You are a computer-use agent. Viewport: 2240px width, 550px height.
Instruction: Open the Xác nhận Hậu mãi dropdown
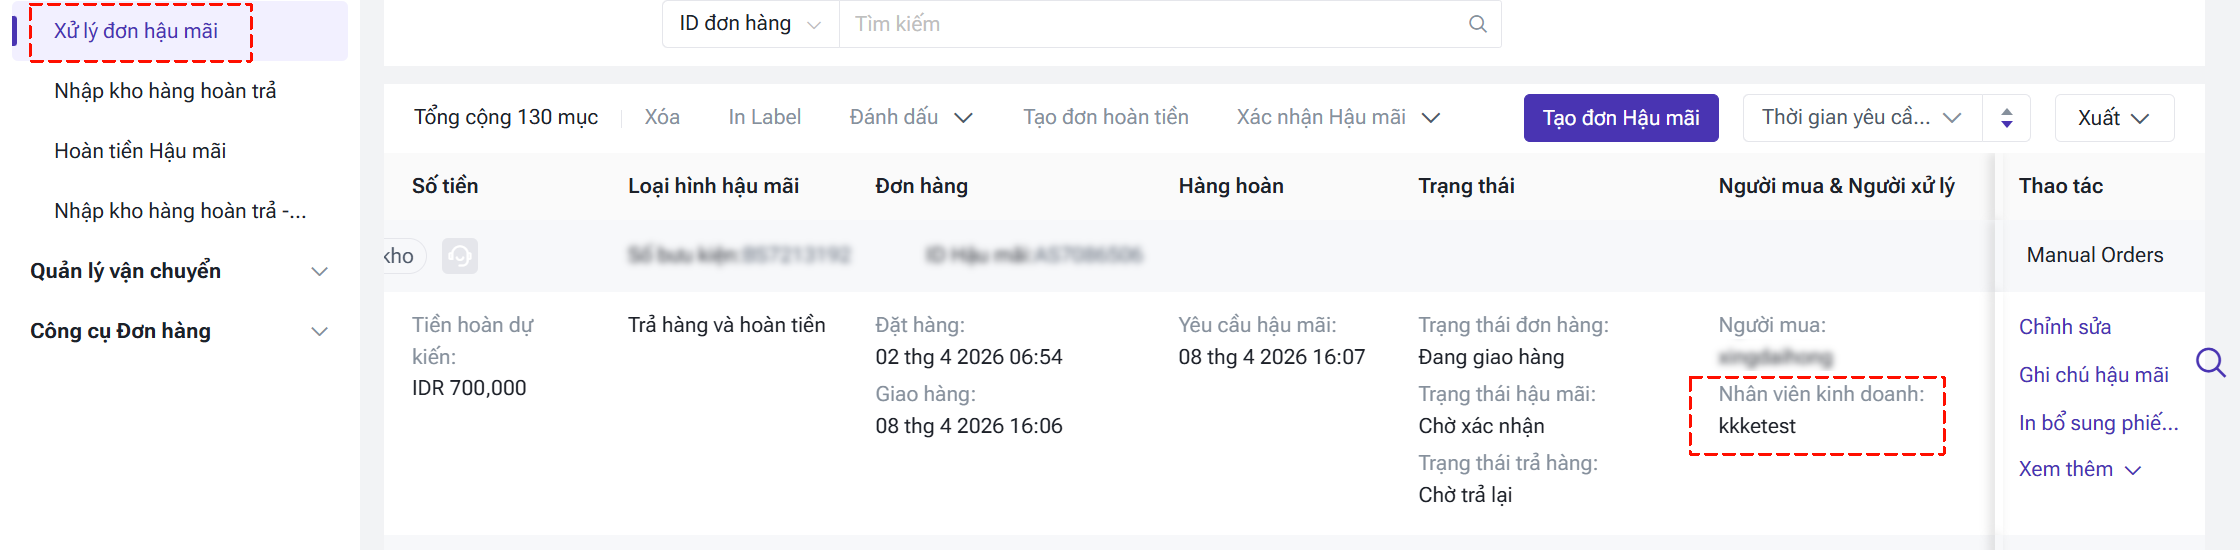point(1337,118)
